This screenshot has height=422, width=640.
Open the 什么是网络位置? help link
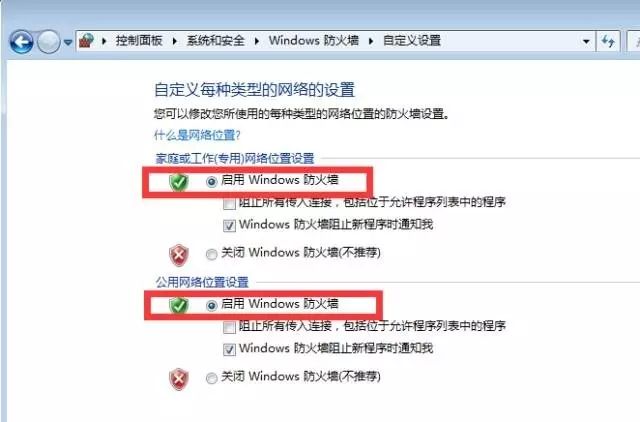[x=197, y=135]
